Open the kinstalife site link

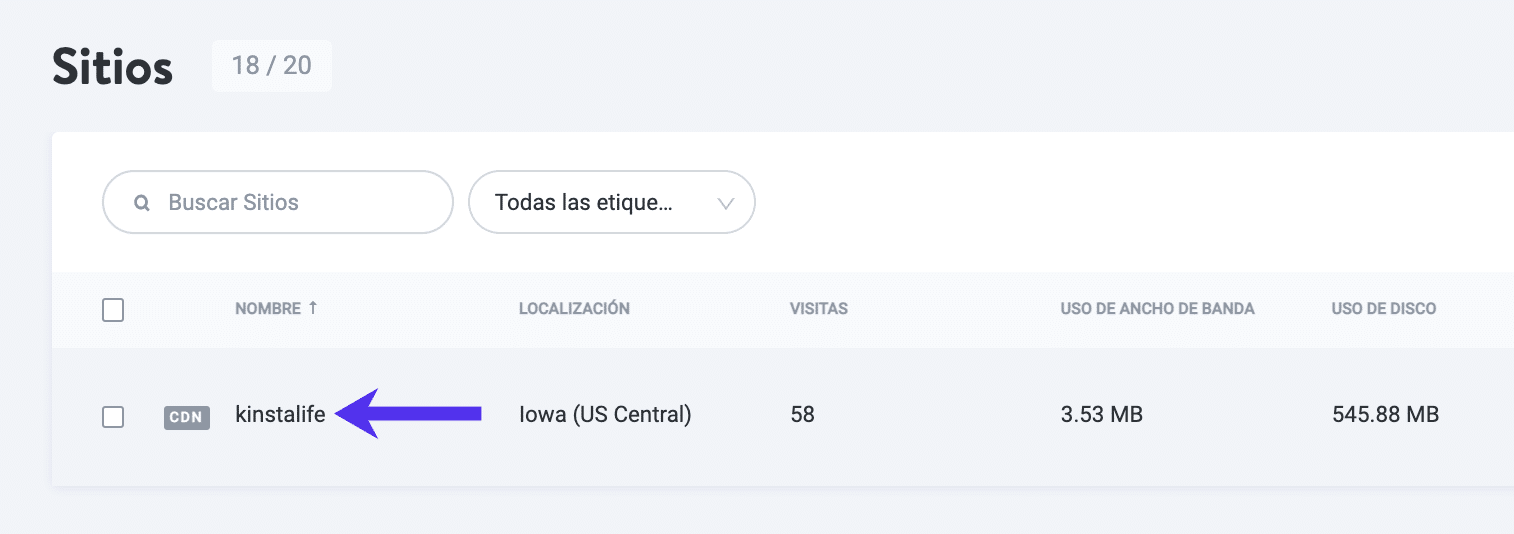click(x=280, y=414)
